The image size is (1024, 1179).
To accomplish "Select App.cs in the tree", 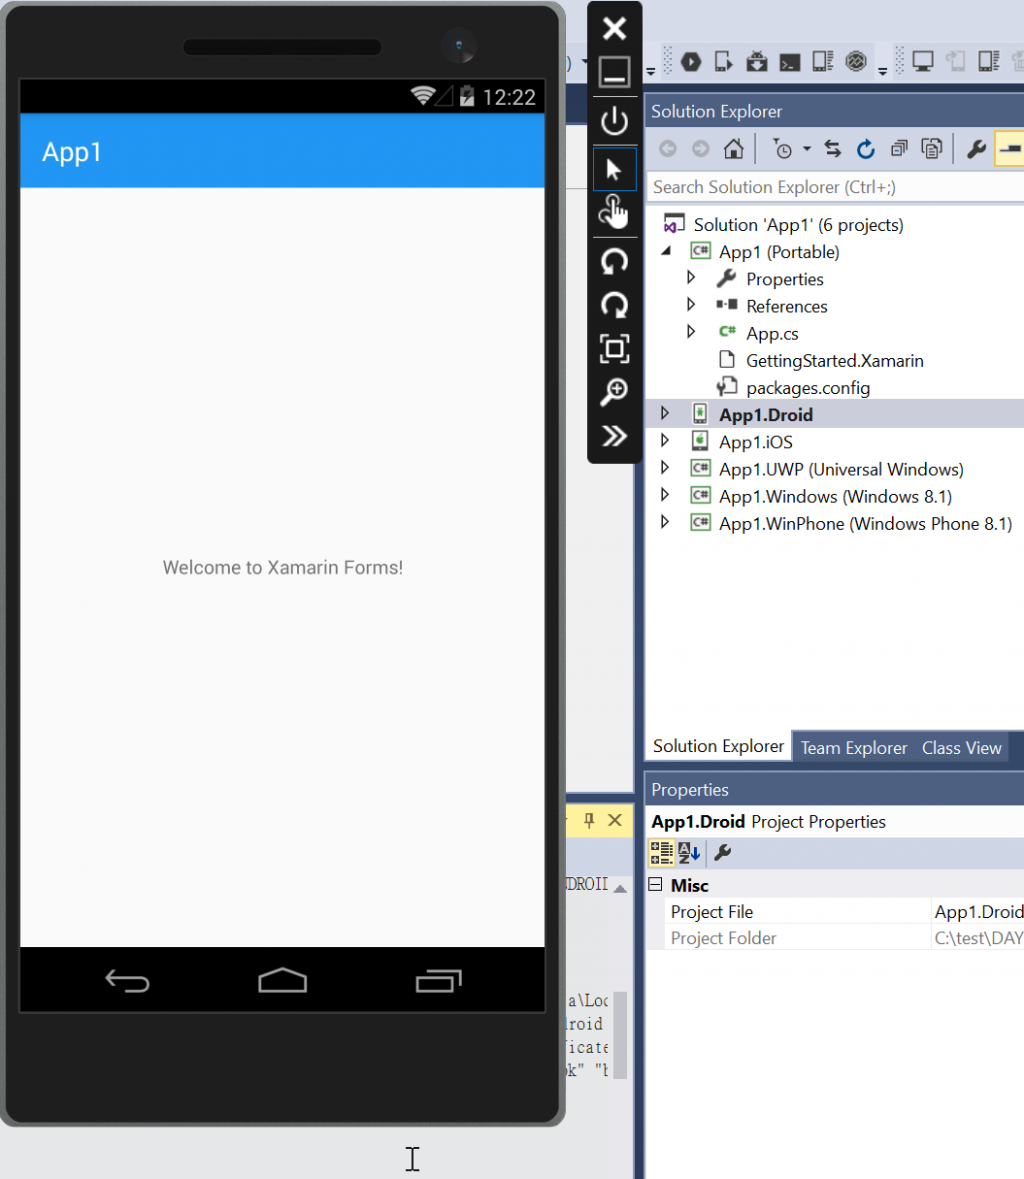I will click(772, 334).
